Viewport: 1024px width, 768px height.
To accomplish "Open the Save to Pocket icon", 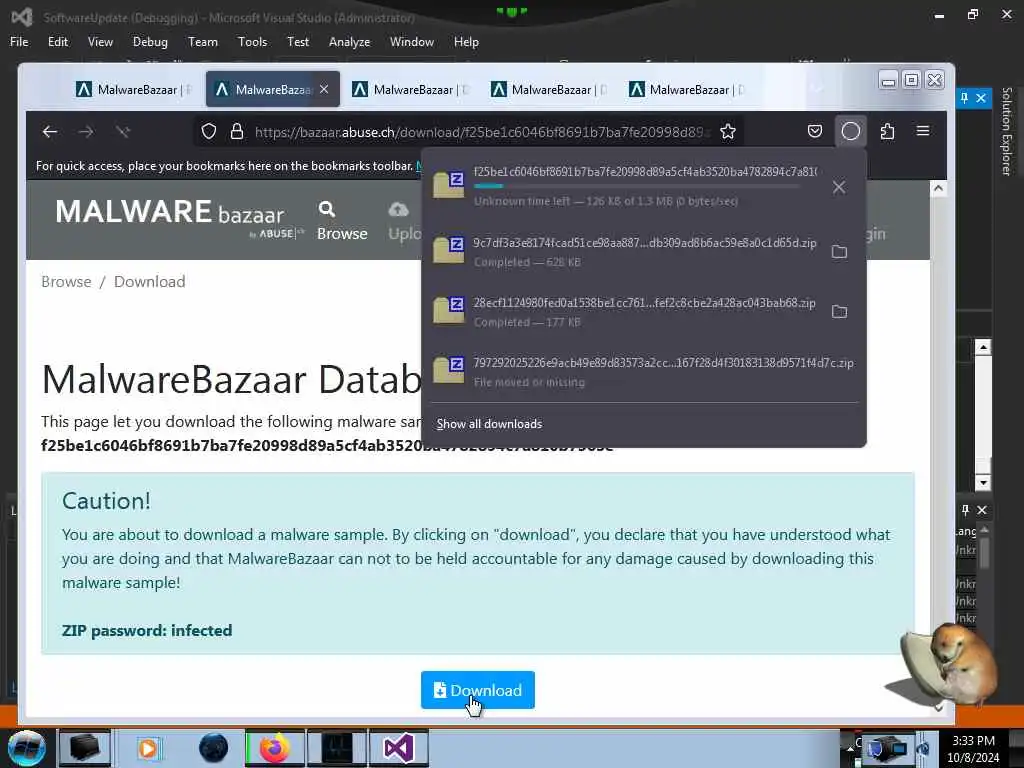I will 814,131.
